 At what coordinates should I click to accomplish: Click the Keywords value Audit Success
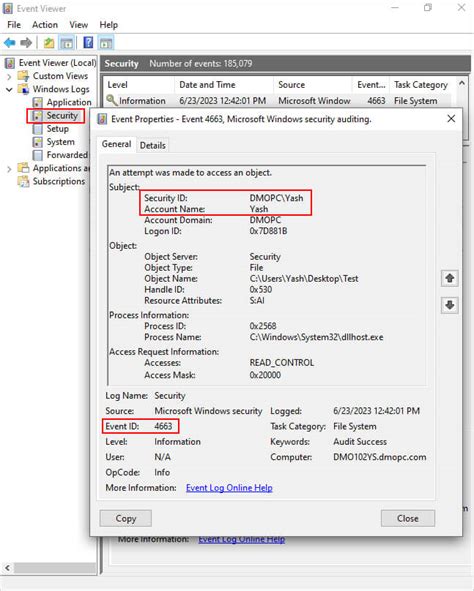click(x=360, y=442)
